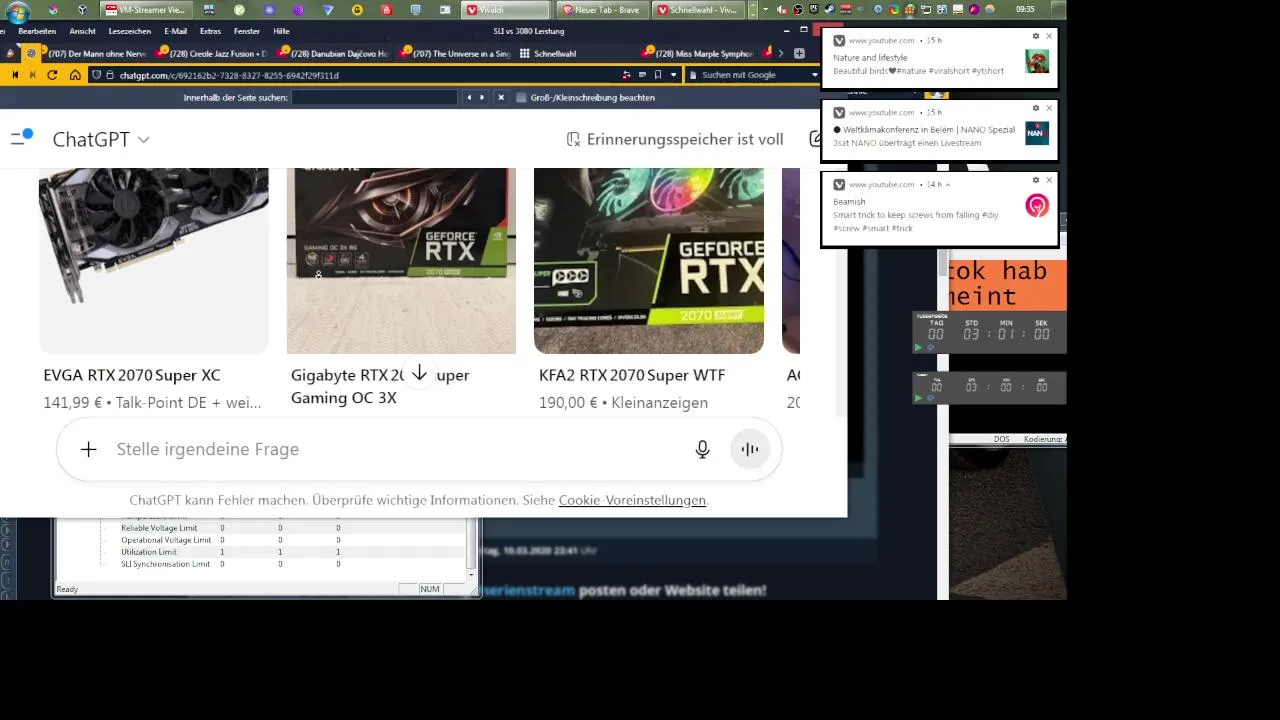Click the Windows Start orb
Image resolution: width=1280 pixels, height=720 pixels.
[x=17, y=12]
